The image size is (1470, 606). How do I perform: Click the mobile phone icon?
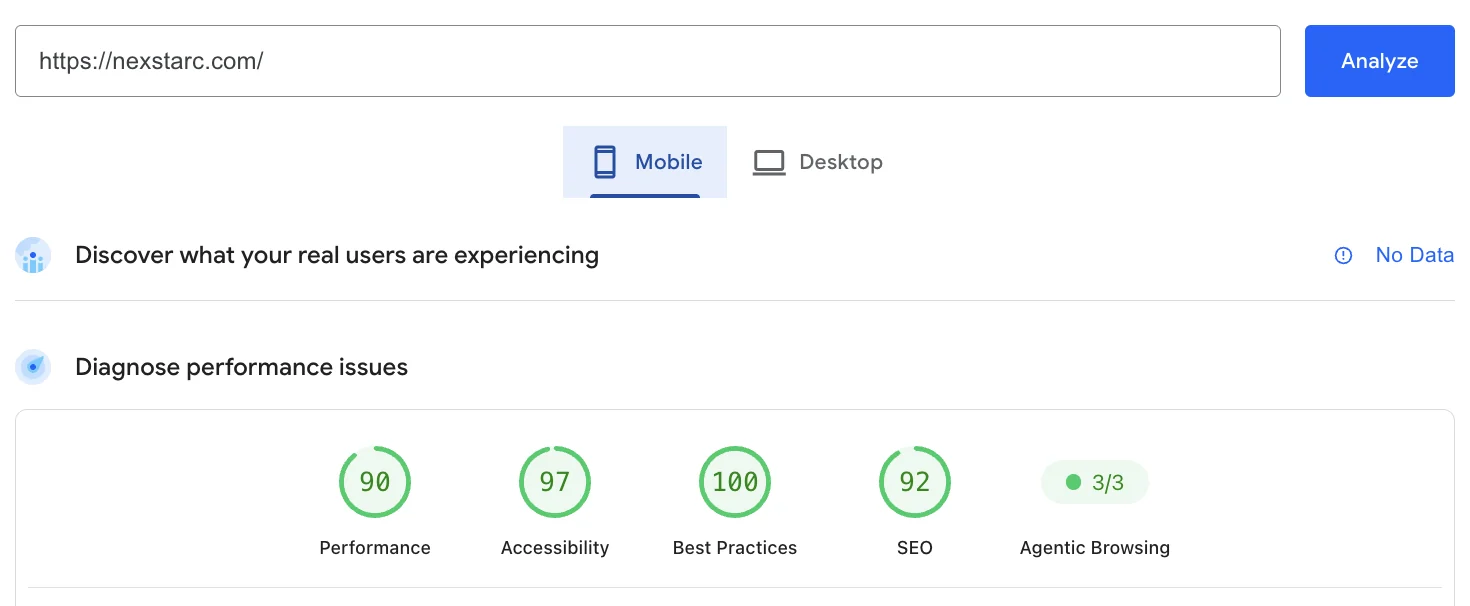pyautogui.click(x=604, y=162)
